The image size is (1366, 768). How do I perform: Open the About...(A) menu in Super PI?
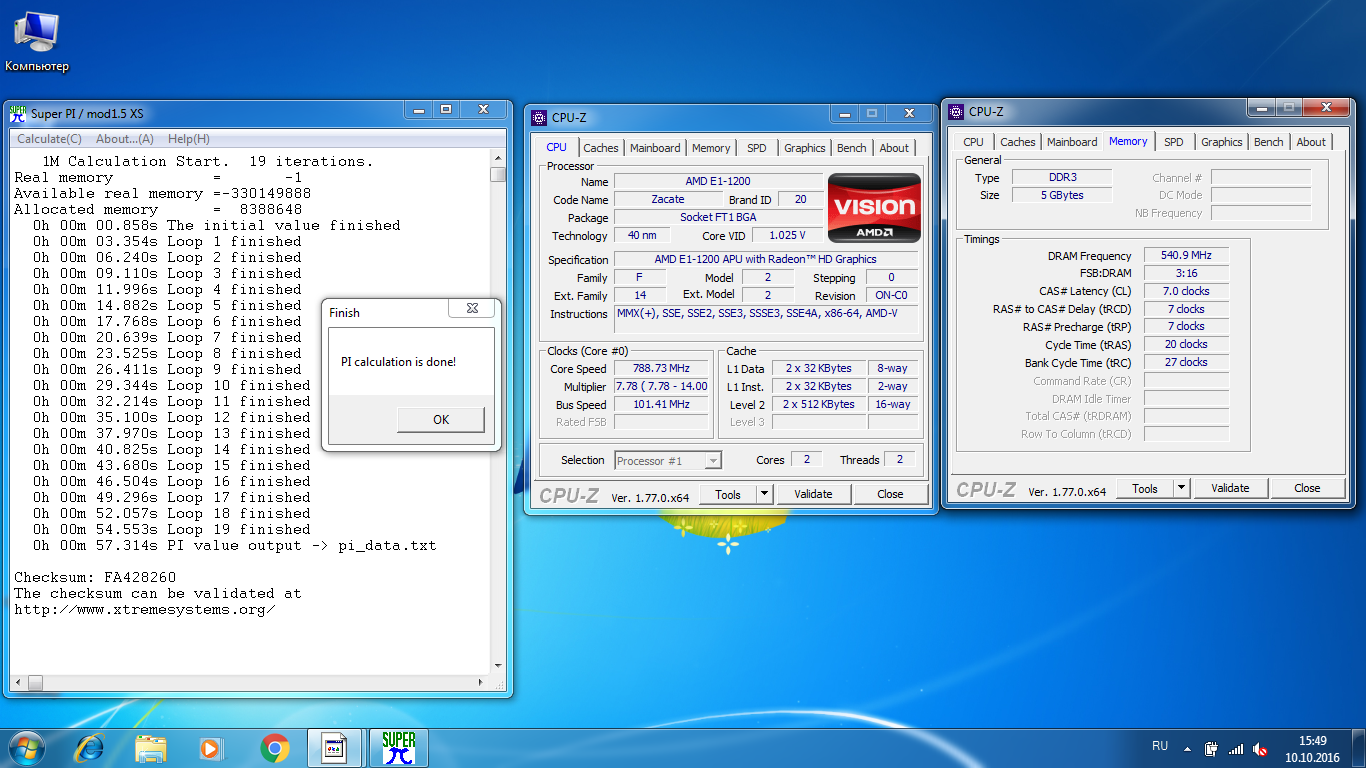[x=125, y=139]
